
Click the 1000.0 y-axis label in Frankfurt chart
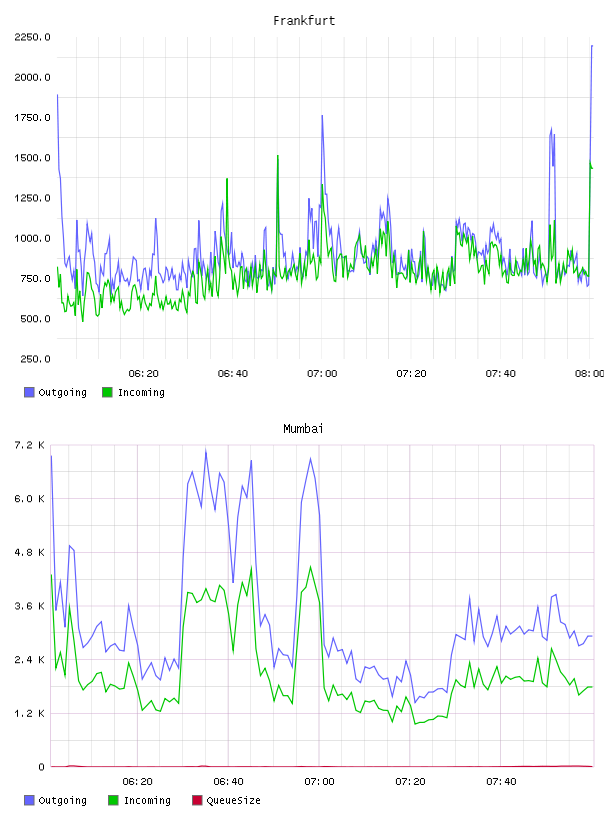(32, 238)
